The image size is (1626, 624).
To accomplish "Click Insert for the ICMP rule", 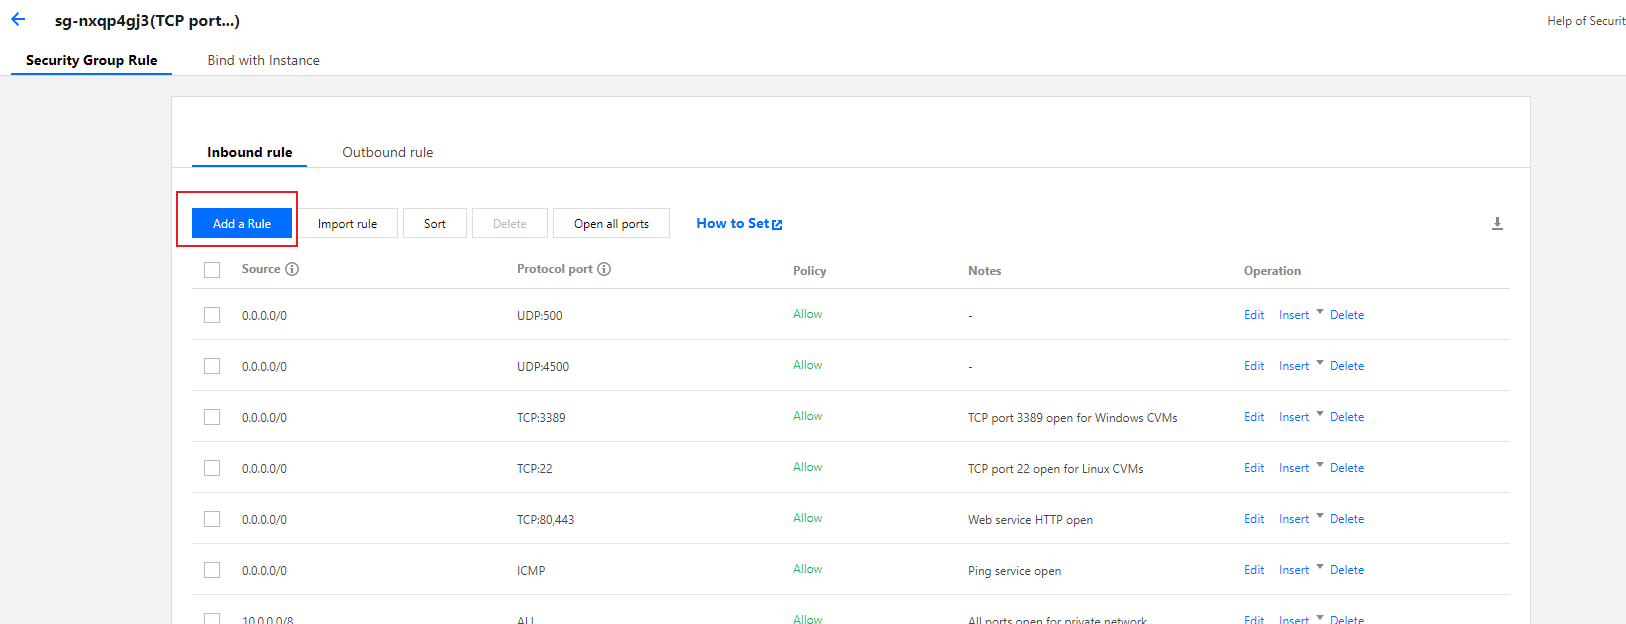I will click(x=1294, y=570).
